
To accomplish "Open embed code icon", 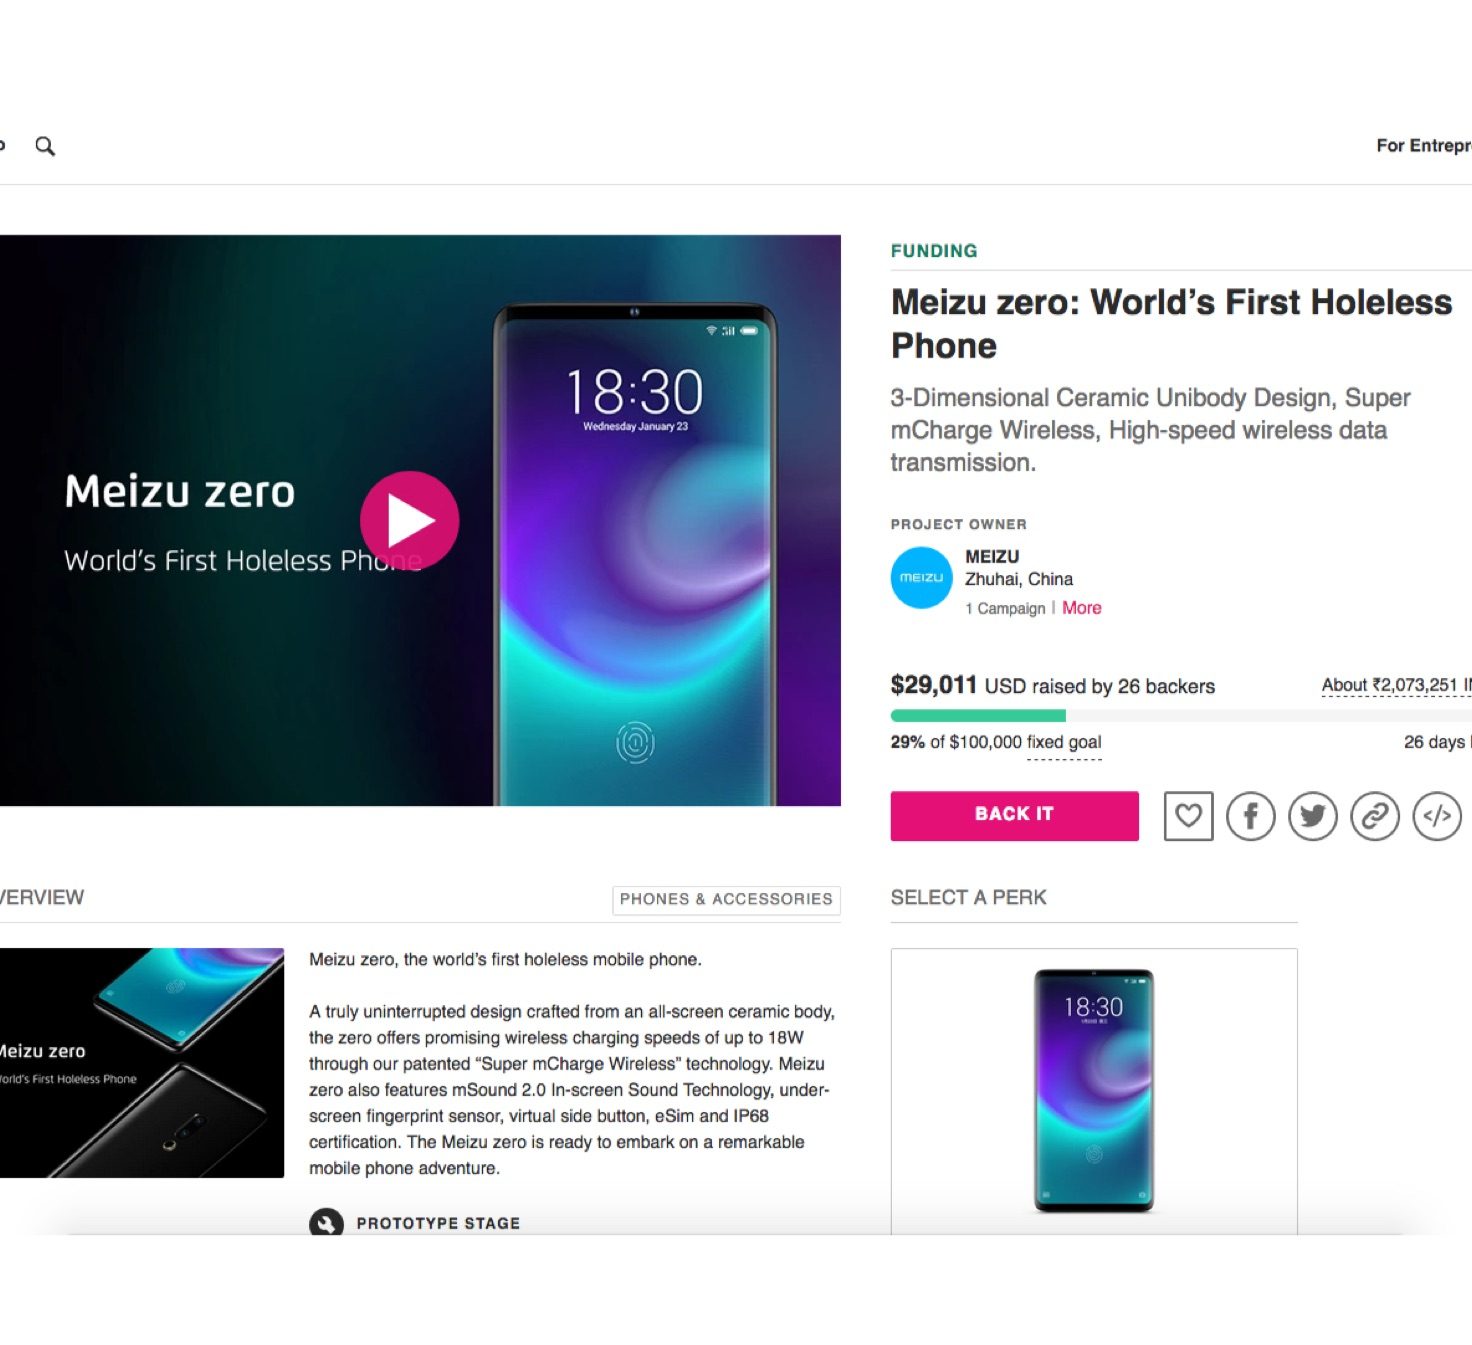I will tap(1437, 816).
